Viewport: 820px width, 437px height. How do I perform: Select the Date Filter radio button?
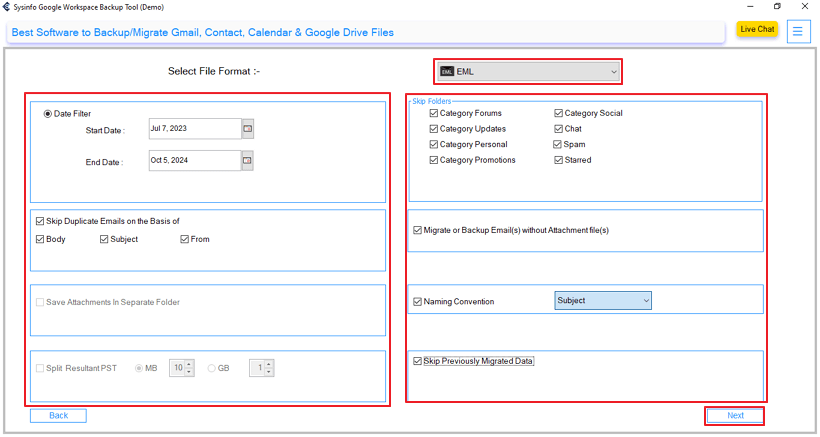(48, 114)
